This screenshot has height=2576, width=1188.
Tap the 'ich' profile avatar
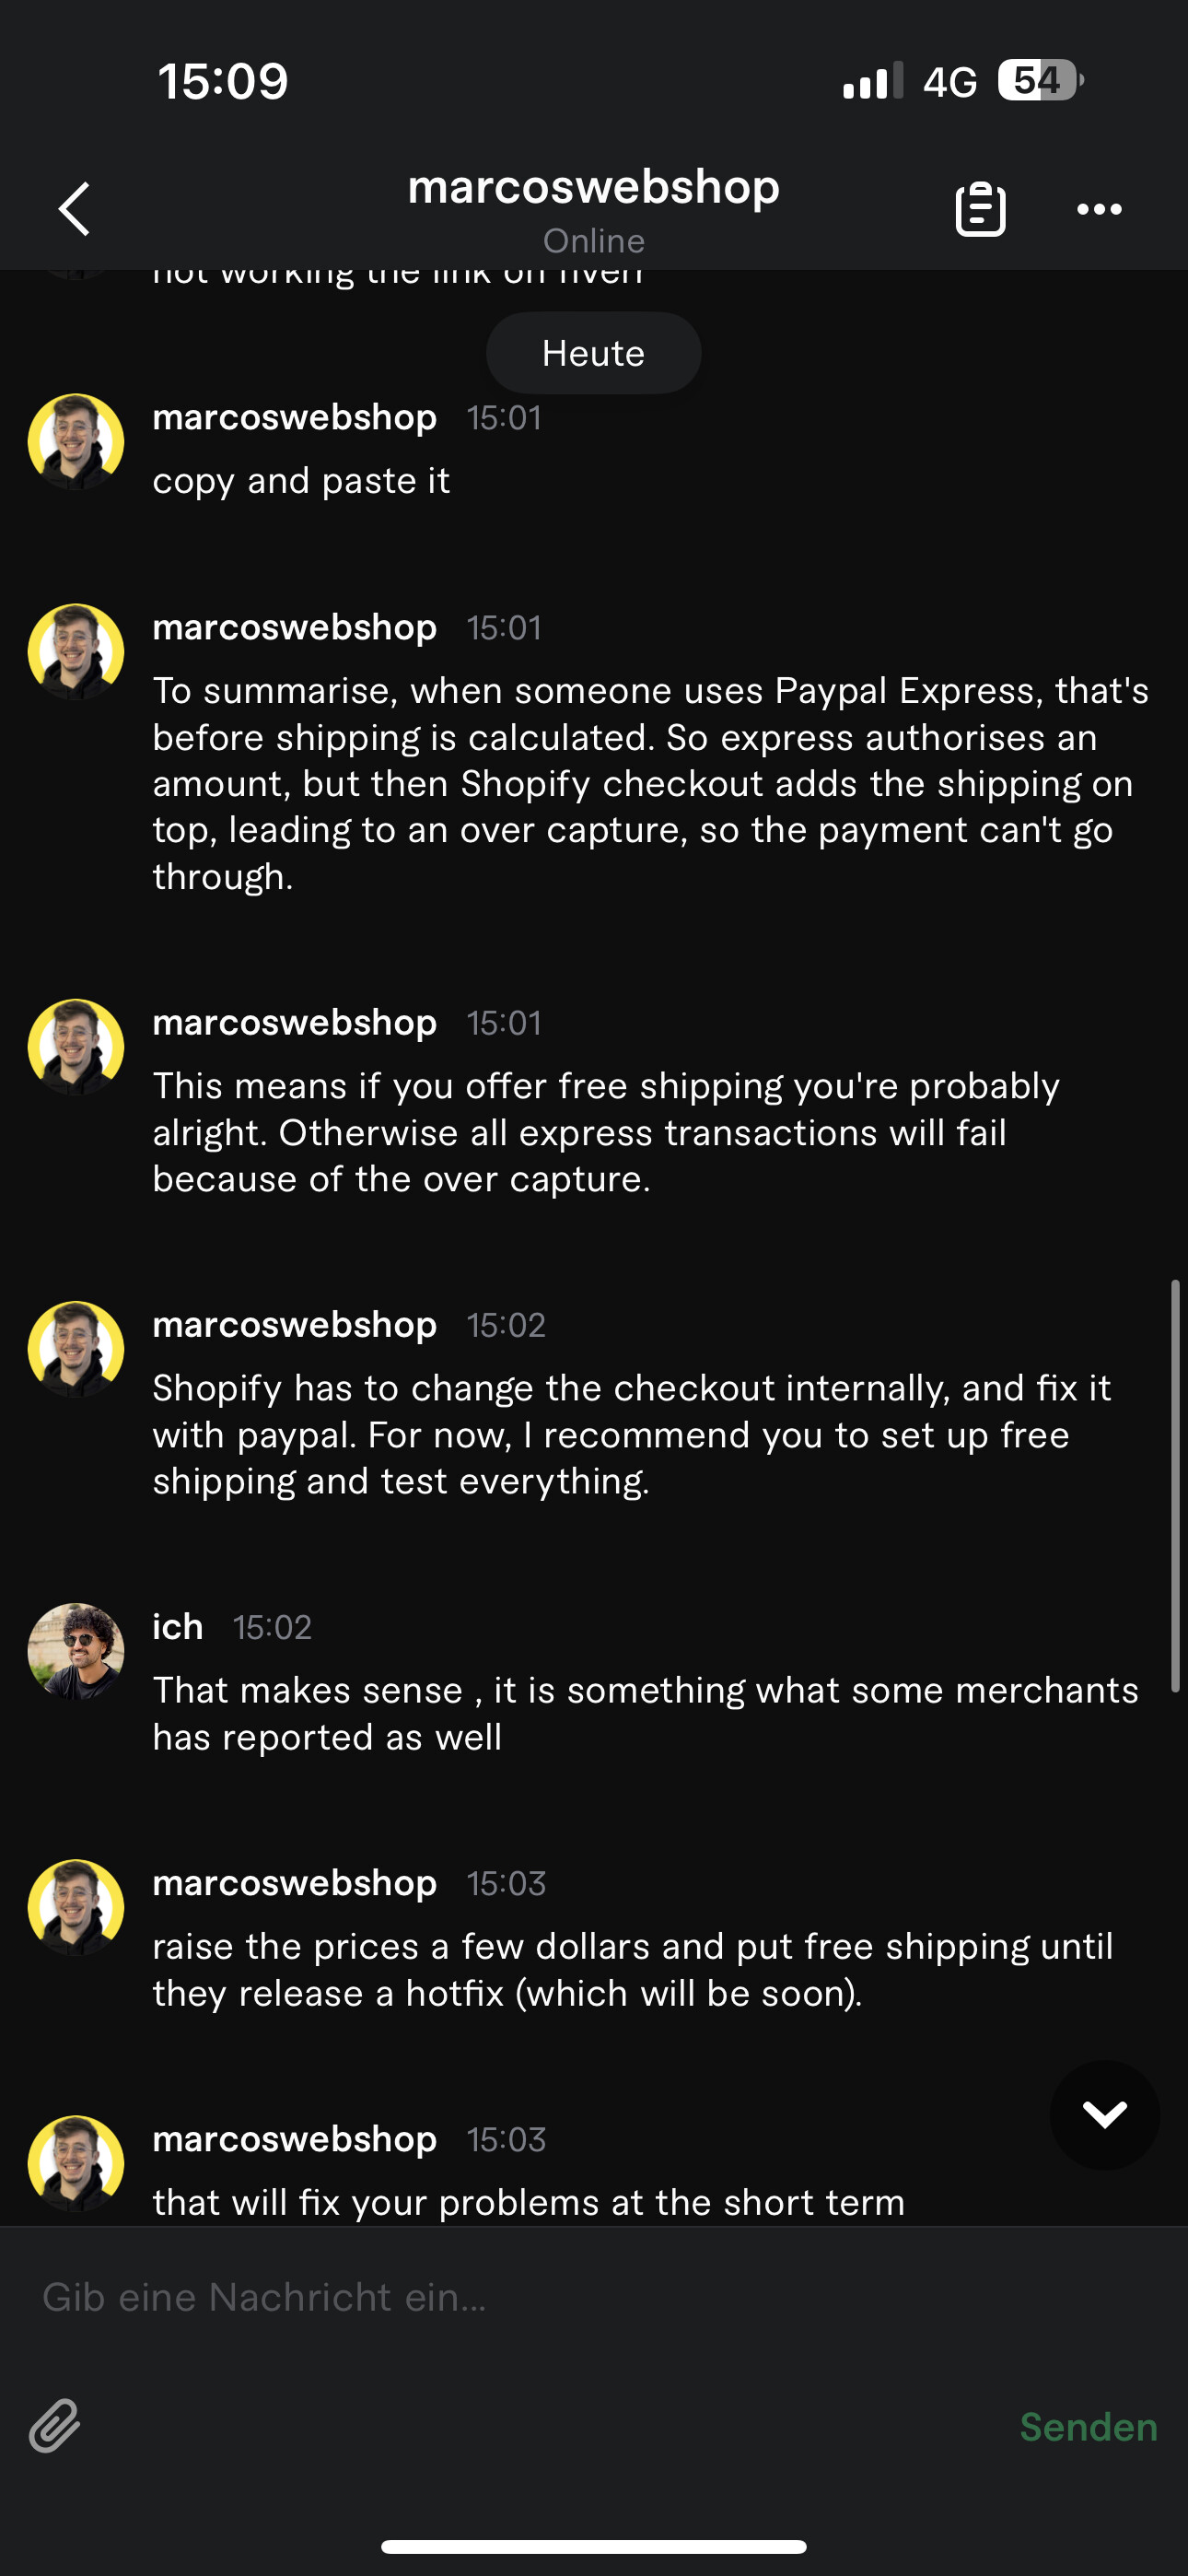coord(76,1651)
